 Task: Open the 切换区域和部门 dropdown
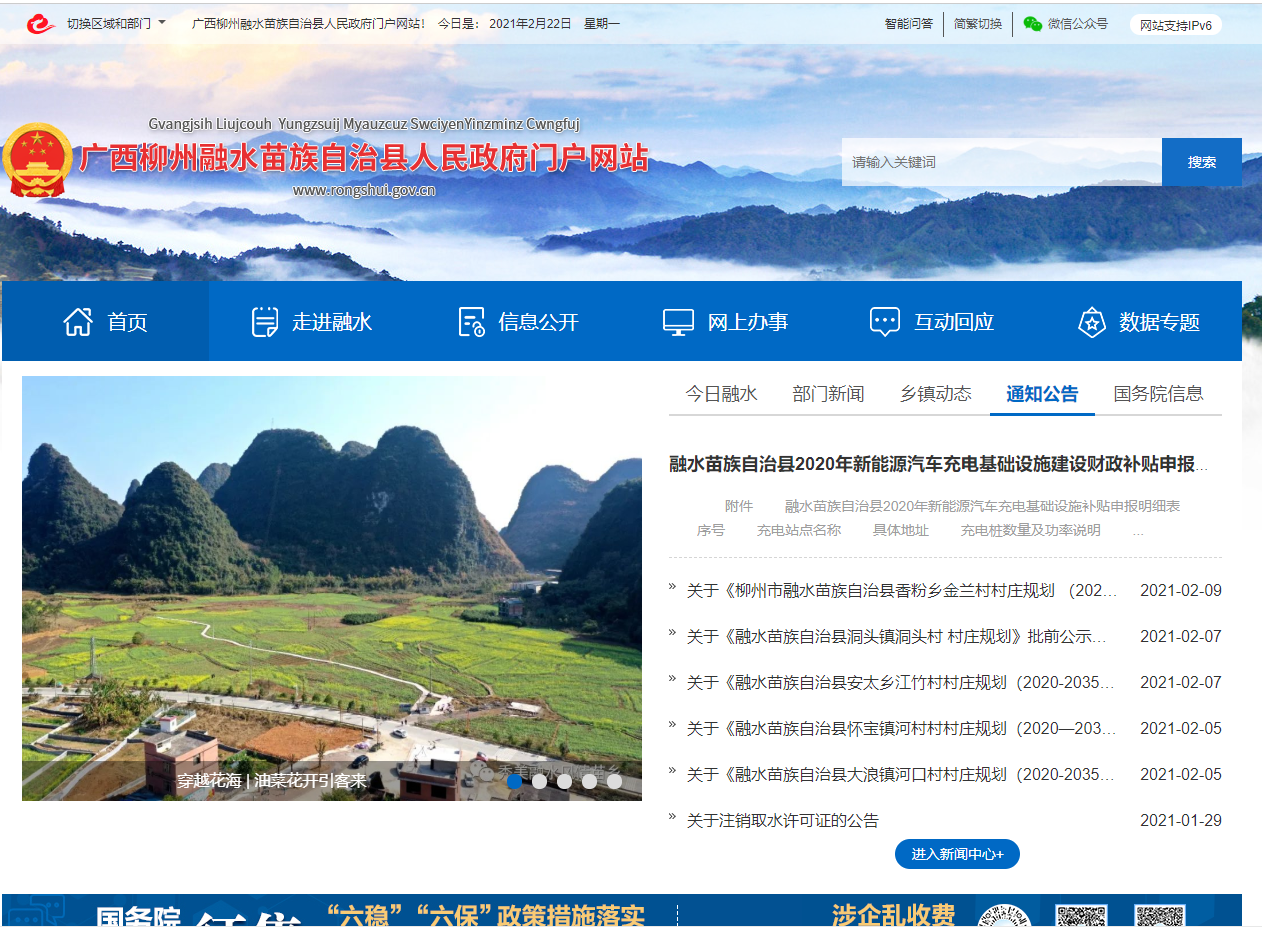[116, 23]
